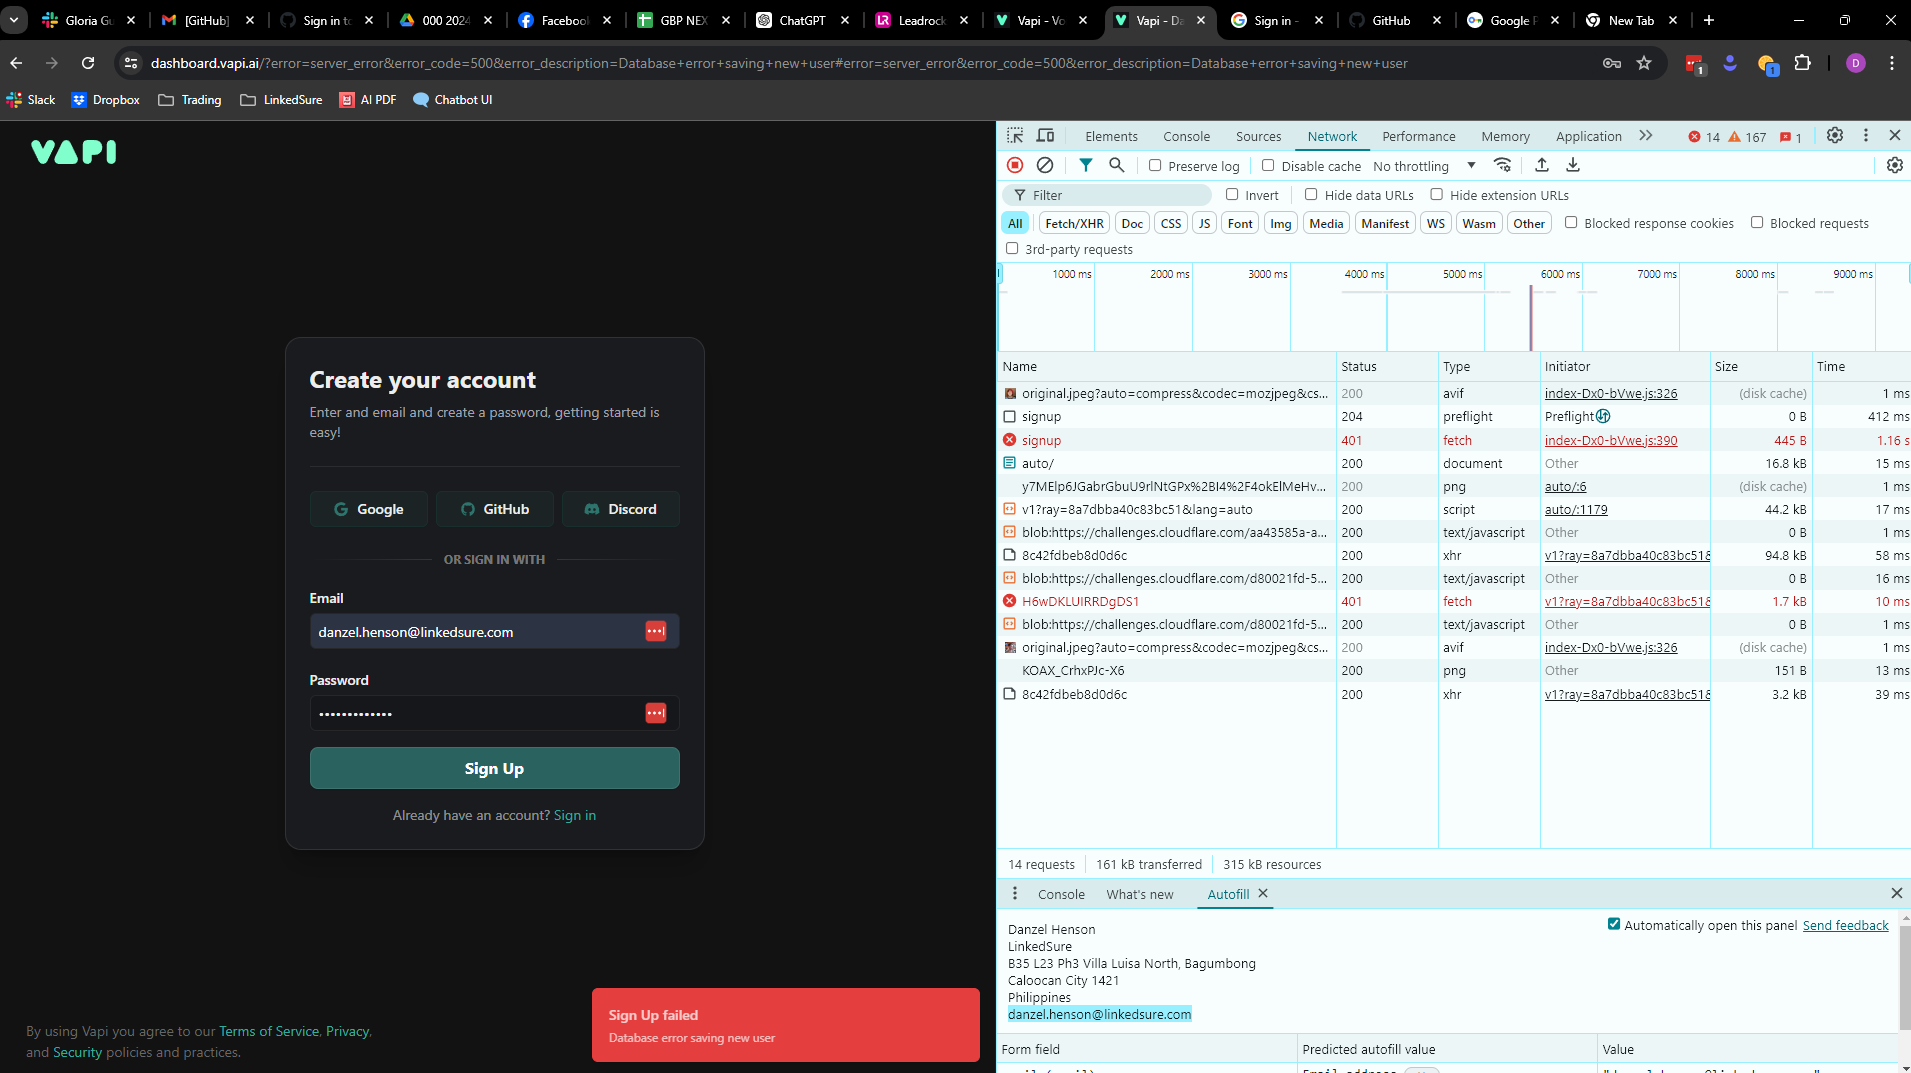Click the Vapi logo
This screenshot has height=1073, width=1911.
click(x=74, y=152)
